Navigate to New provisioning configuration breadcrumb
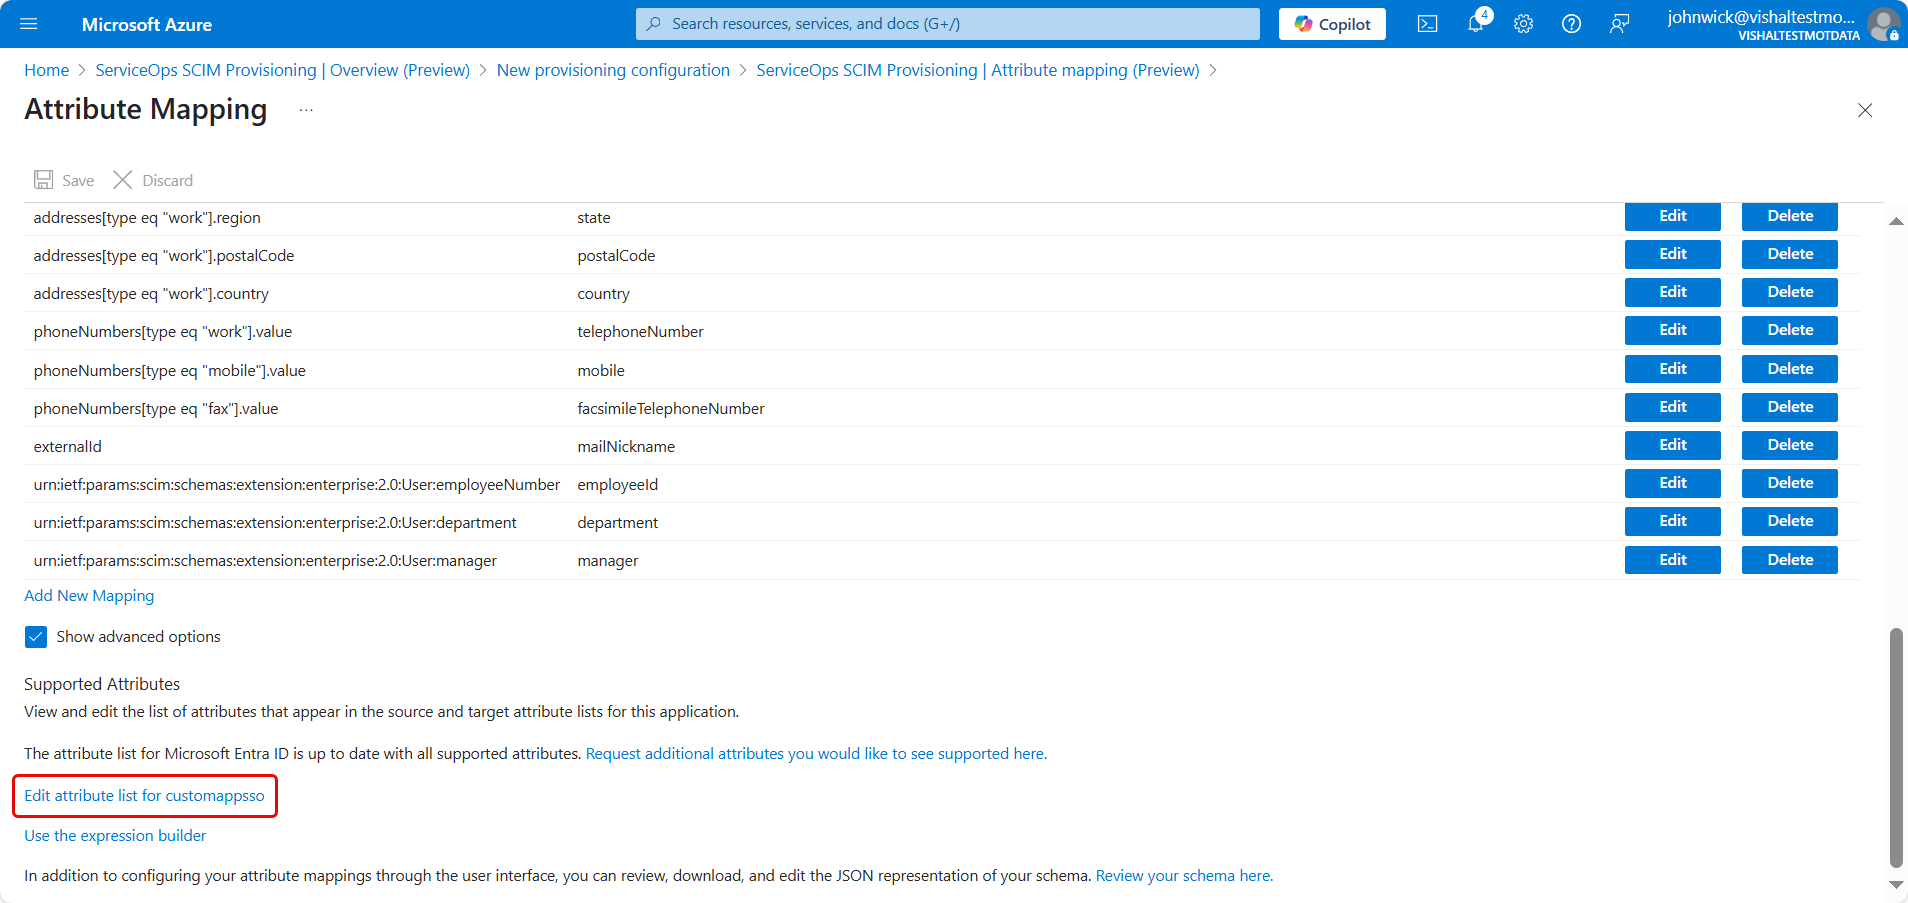Screen dimensions: 1908x903 tap(613, 70)
